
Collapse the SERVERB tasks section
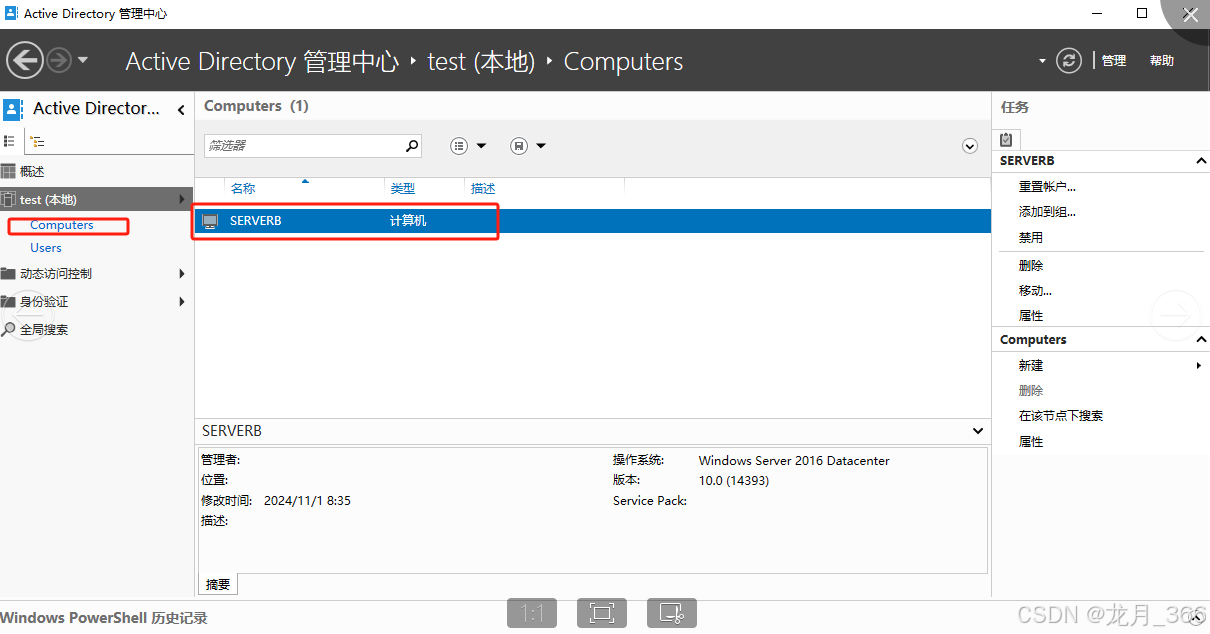1200,161
